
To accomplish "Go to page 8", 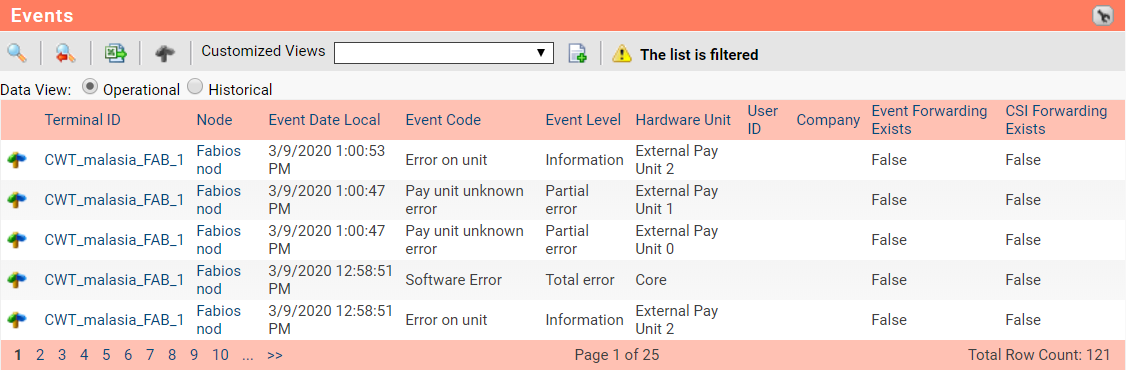I will pos(172,355).
